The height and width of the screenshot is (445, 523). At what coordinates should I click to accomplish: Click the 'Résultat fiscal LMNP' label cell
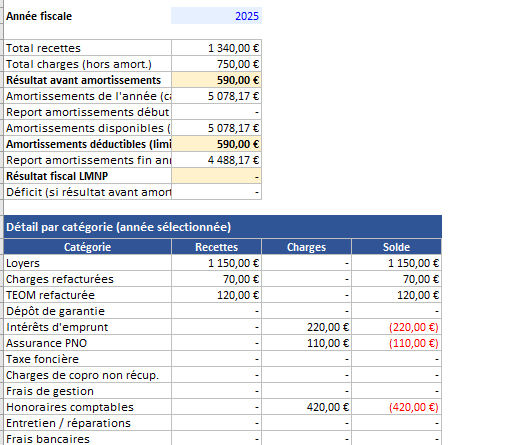pyautogui.click(x=88, y=176)
